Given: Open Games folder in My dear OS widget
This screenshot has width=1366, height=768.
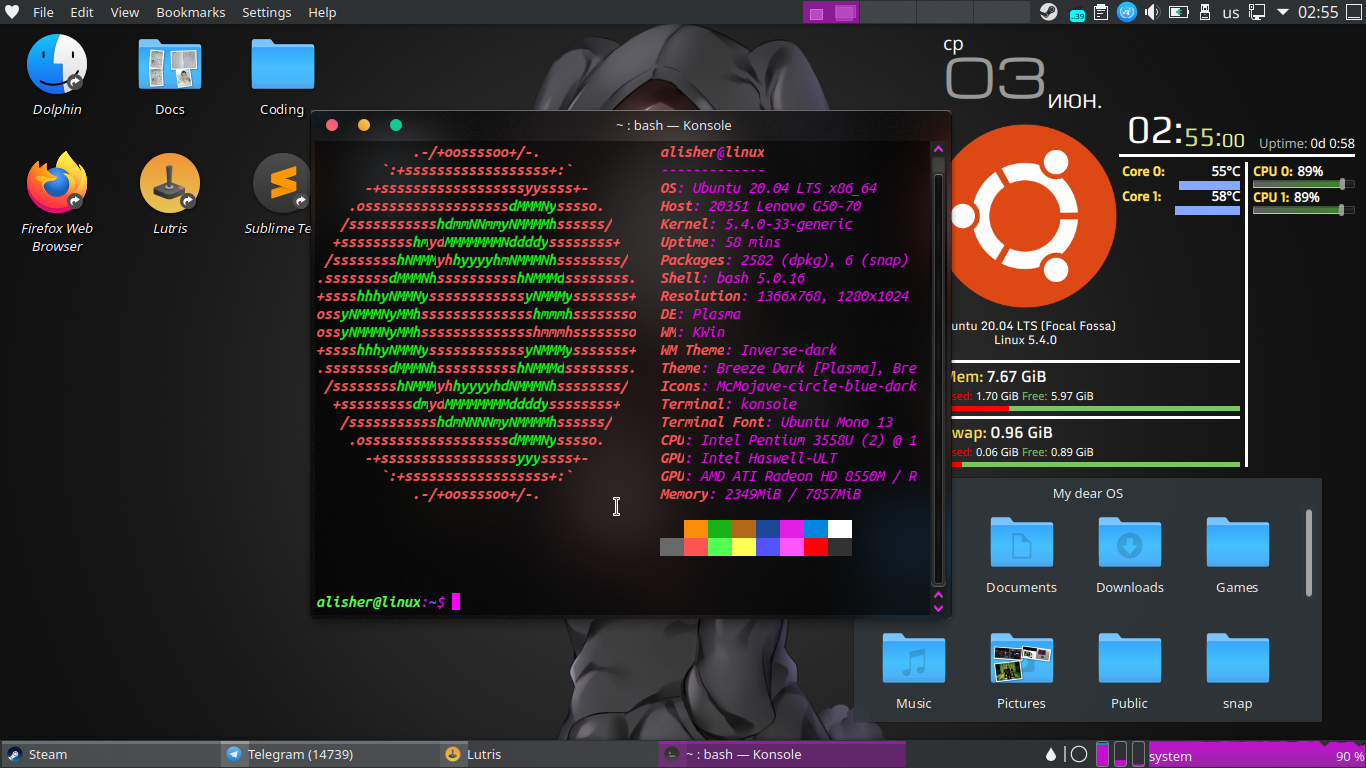Looking at the screenshot, I should 1237,555.
